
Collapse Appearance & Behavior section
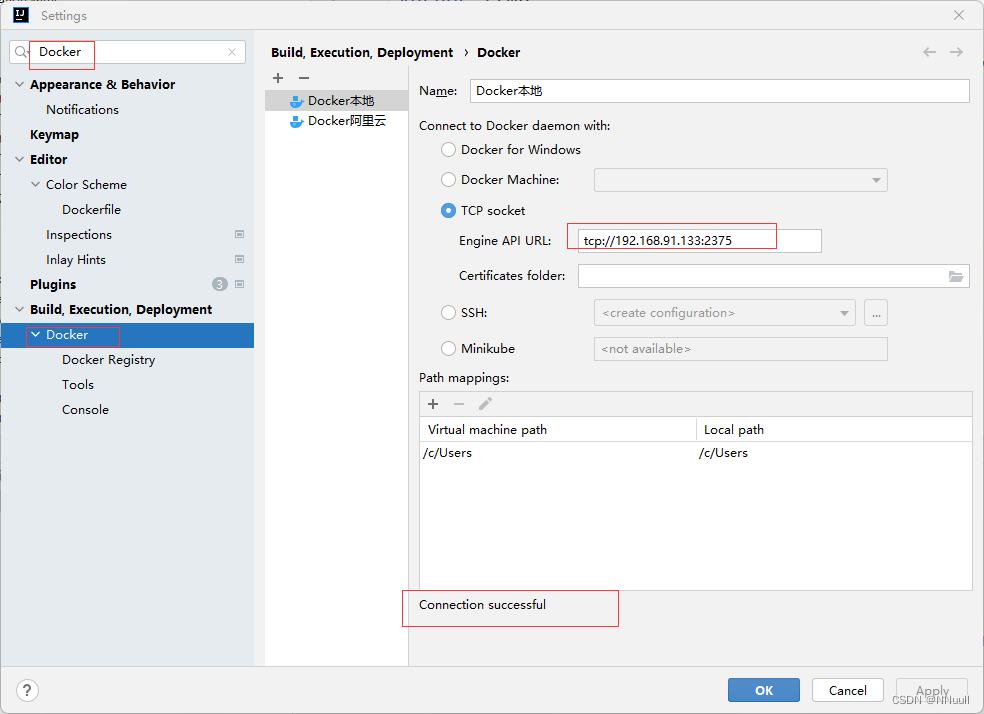point(19,84)
